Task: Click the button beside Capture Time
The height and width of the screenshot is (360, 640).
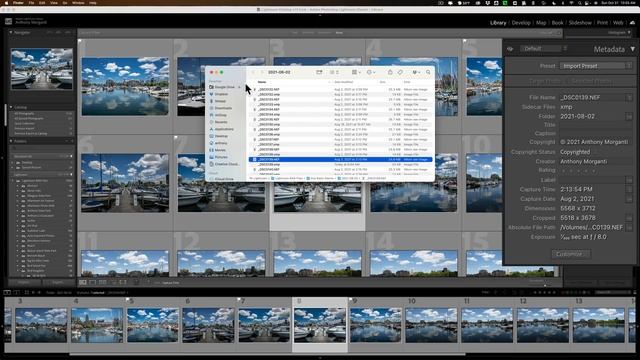Action: pos(629,189)
